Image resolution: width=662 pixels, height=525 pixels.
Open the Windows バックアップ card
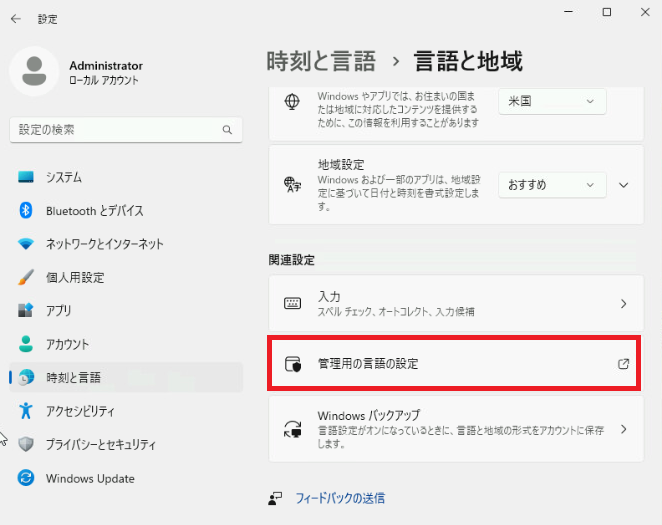click(x=456, y=429)
